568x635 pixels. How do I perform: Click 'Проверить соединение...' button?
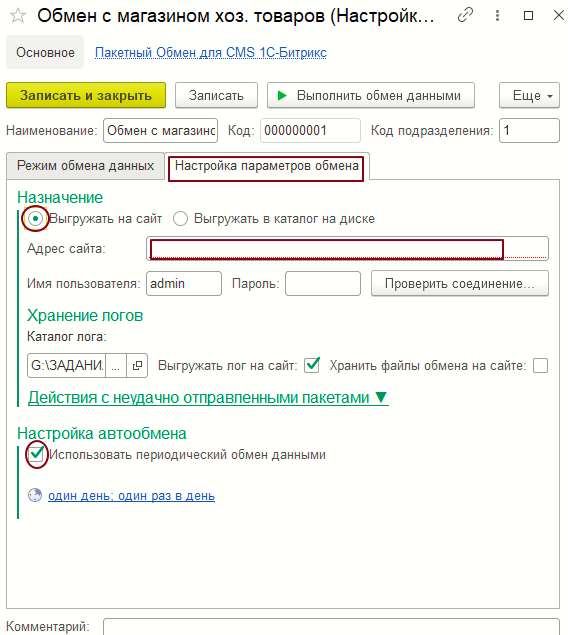(x=460, y=283)
